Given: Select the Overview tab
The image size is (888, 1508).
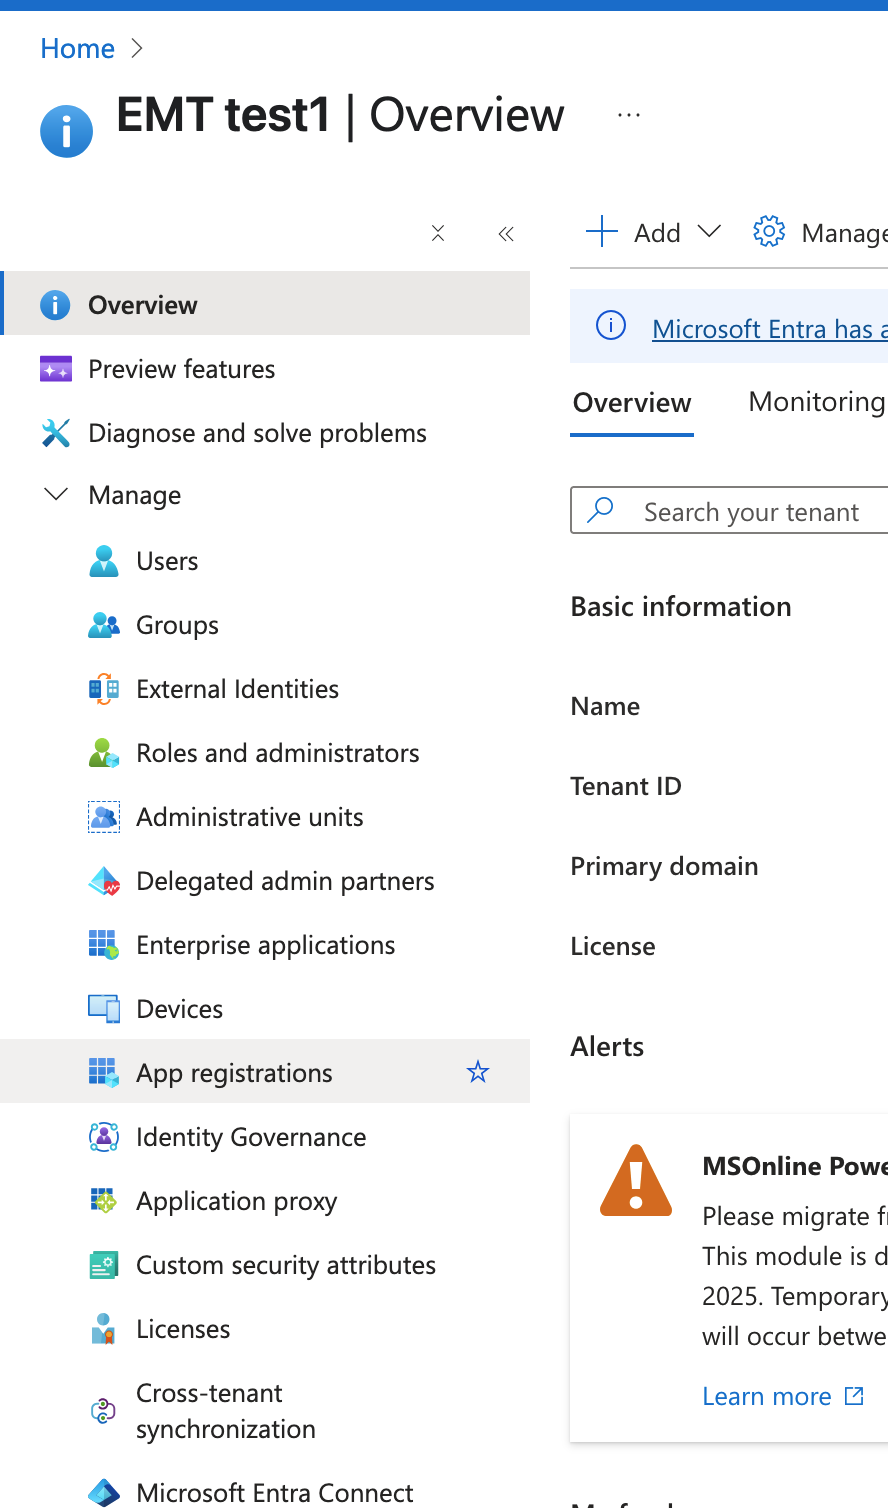Looking at the screenshot, I should (x=632, y=403).
